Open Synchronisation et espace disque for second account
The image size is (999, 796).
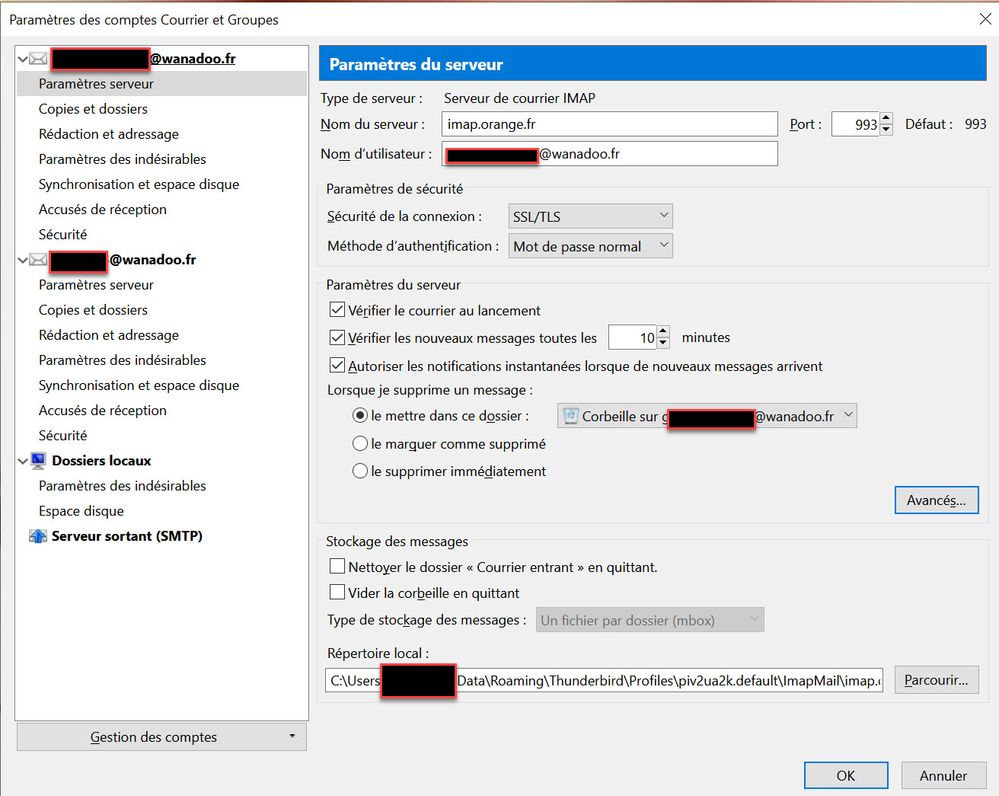tap(139, 385)
